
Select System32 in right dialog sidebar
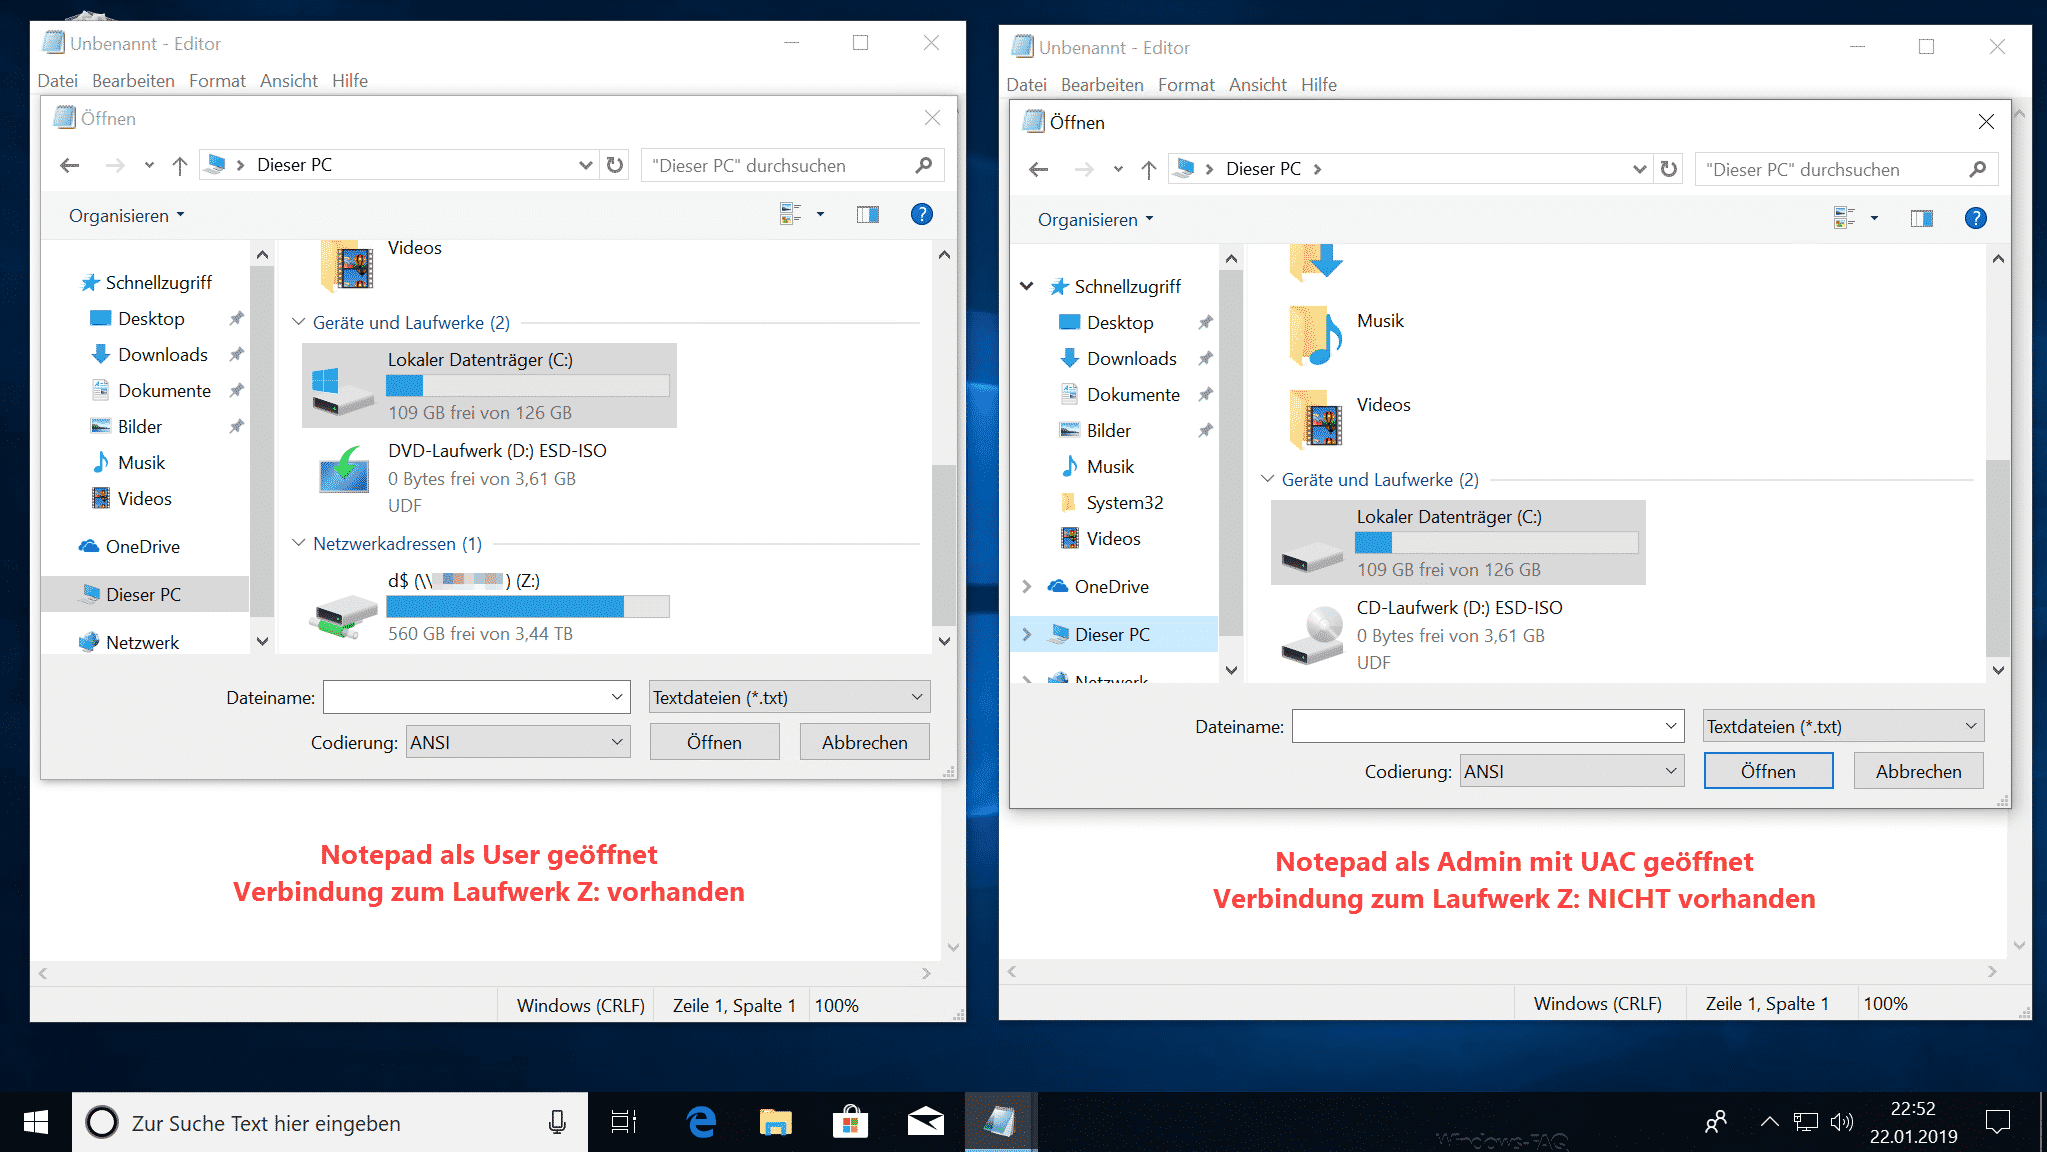pyautogui.click(x=1124, y=503)
